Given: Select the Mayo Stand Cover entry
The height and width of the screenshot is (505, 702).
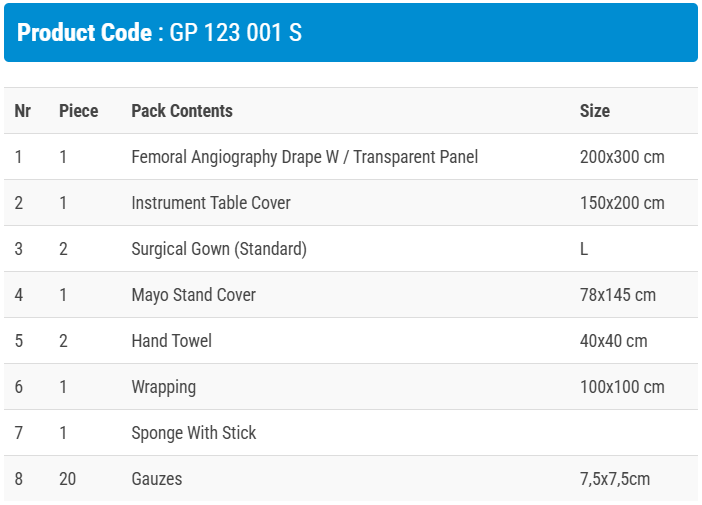Looking at the screenshot, I should (193, 295).
